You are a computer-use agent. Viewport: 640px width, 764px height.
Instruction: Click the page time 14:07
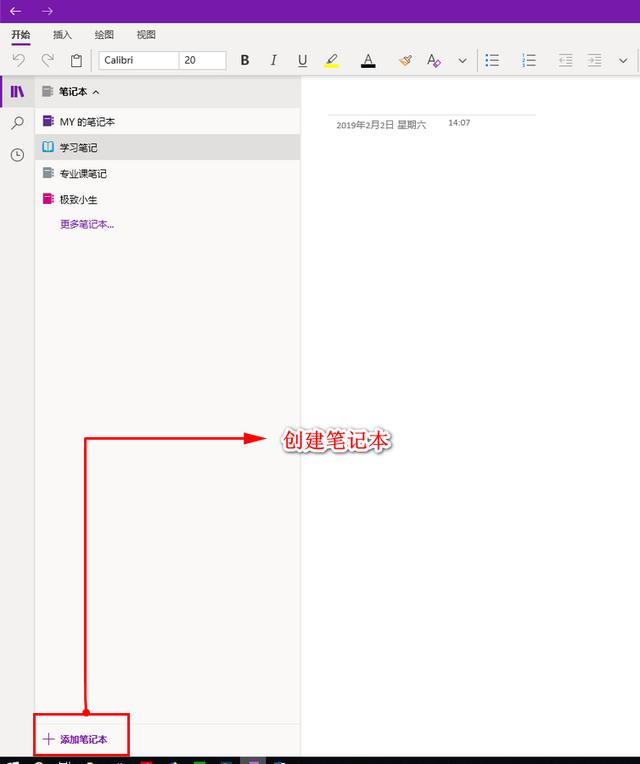tap(459, 123)
